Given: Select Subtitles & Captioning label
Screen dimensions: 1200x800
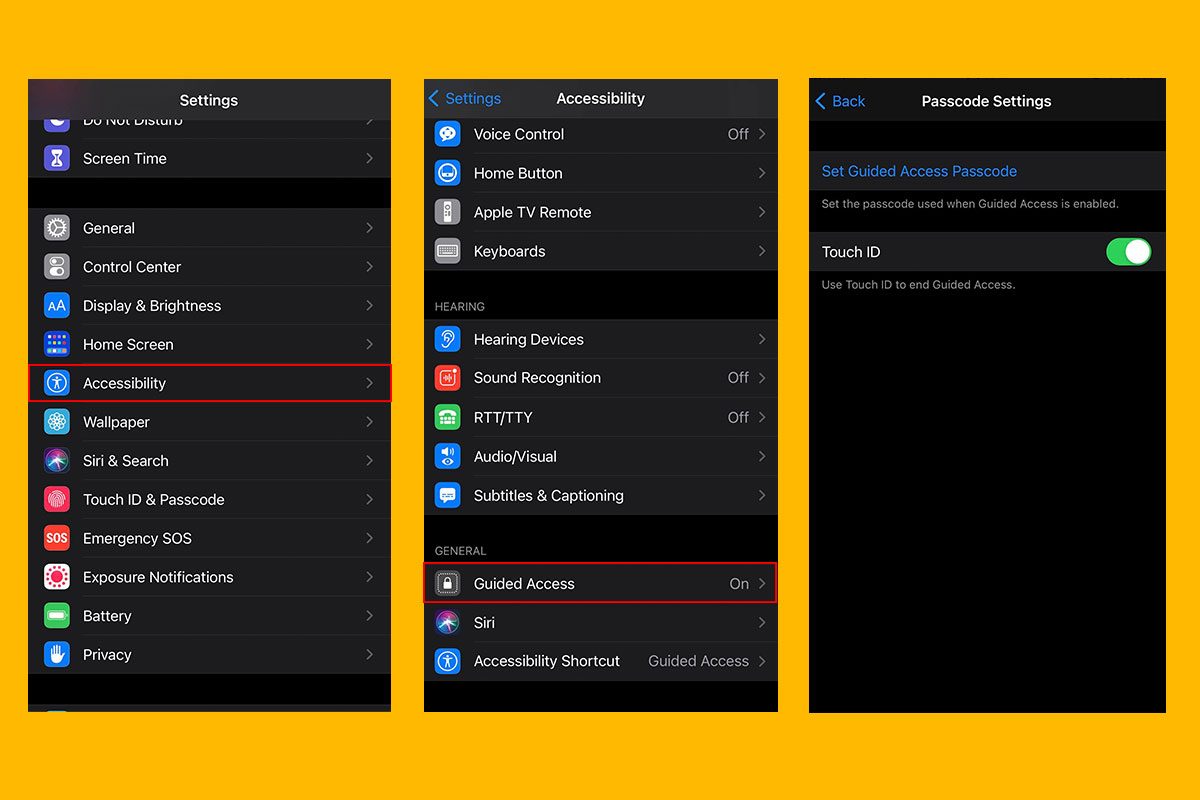Looking at the screenshot, I should coord(549,495).
